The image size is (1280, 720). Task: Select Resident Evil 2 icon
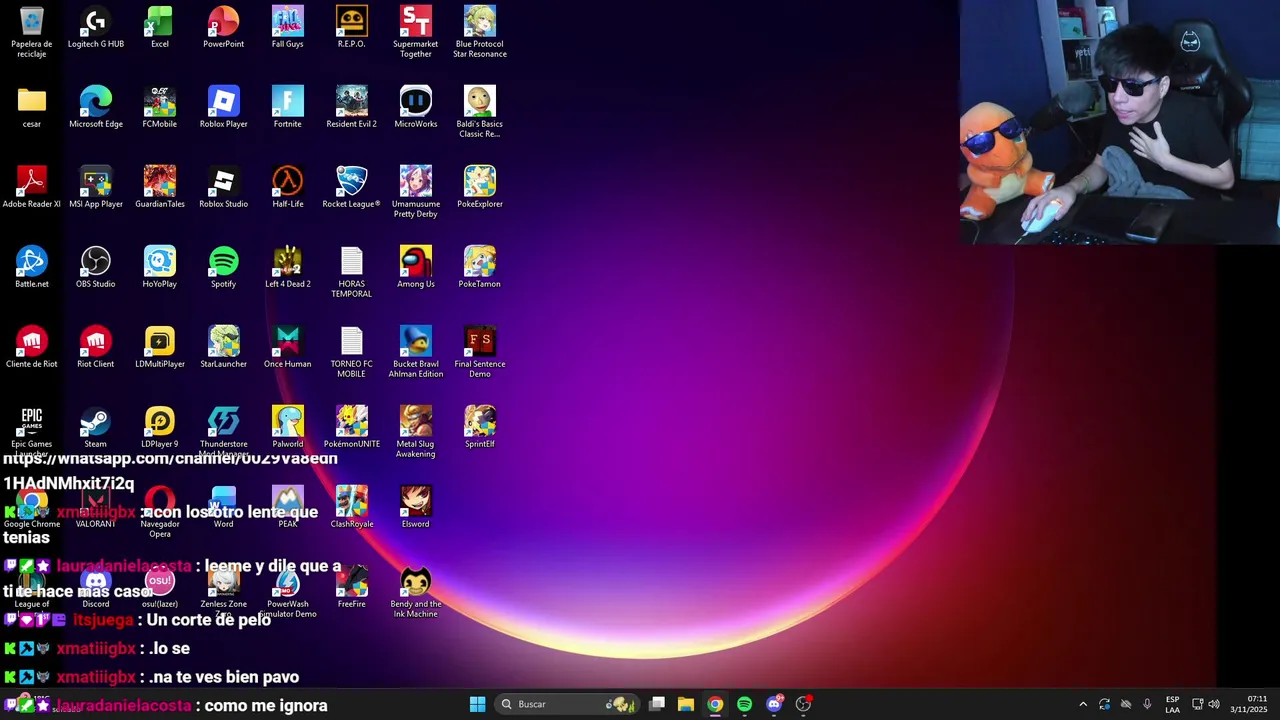click(x=352, y=108)
